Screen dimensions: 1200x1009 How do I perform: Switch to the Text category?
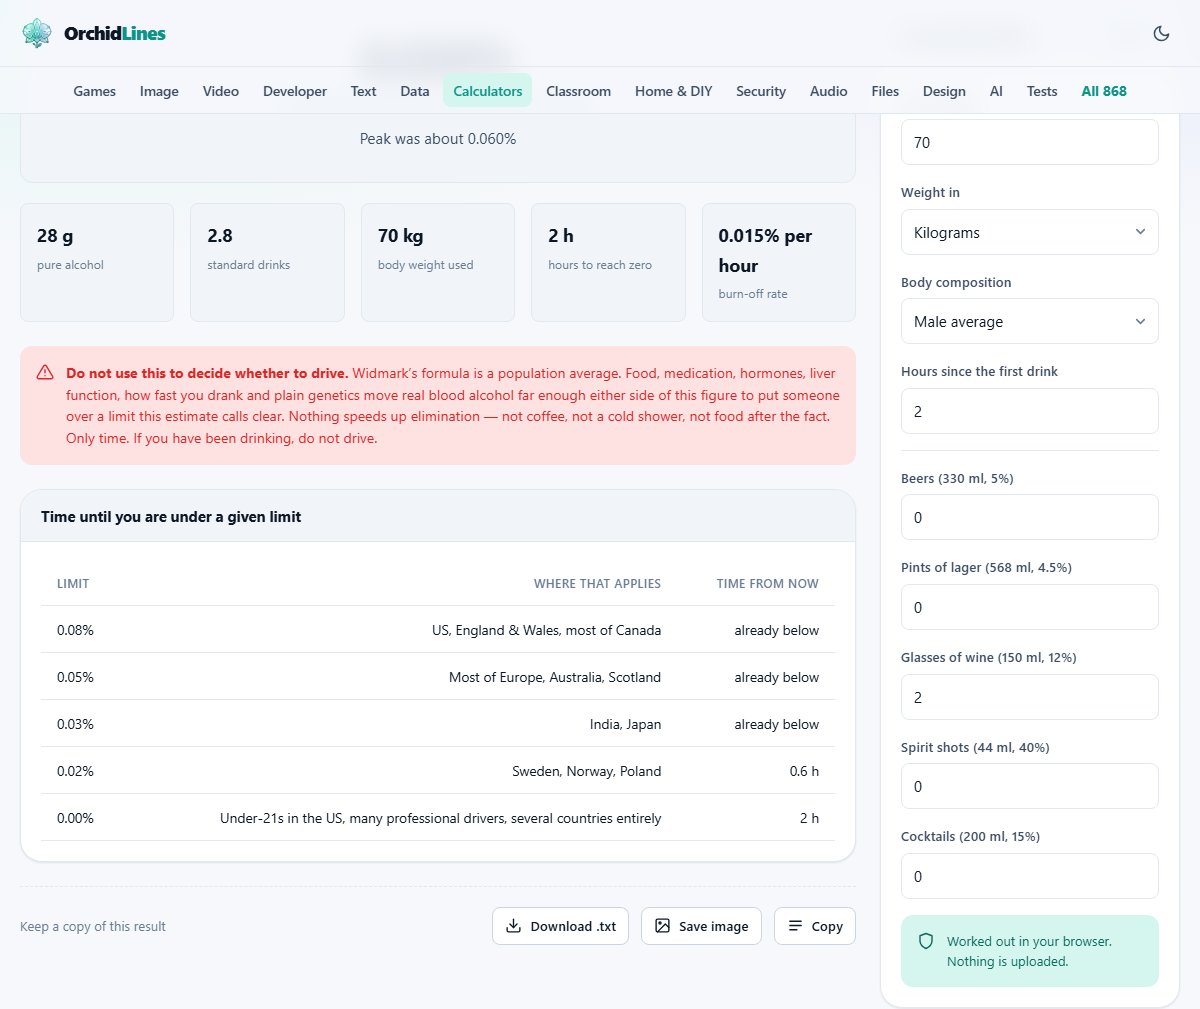363,91
